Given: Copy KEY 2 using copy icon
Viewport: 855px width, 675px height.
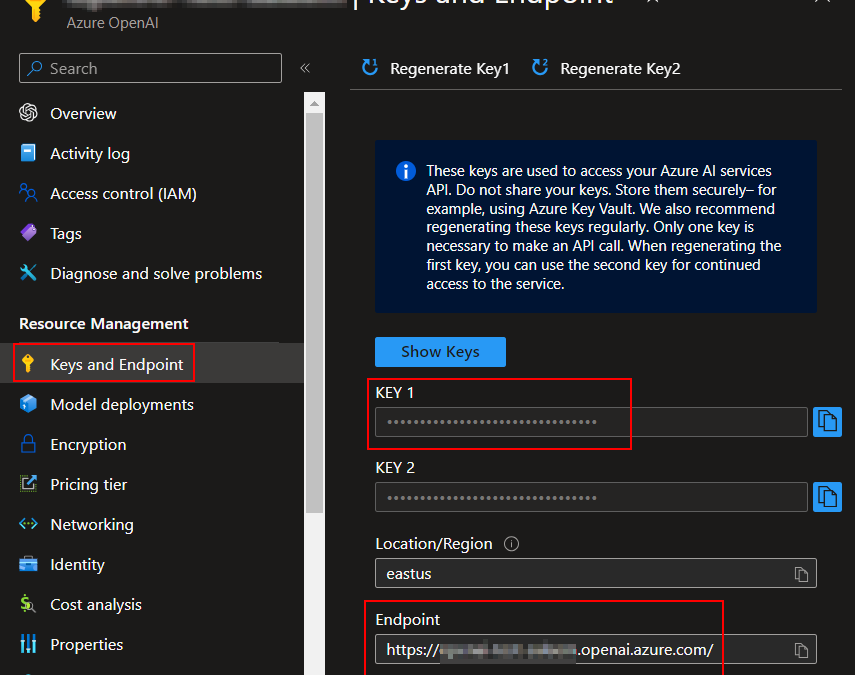Looking at the screenshot, I should [827, 497].
